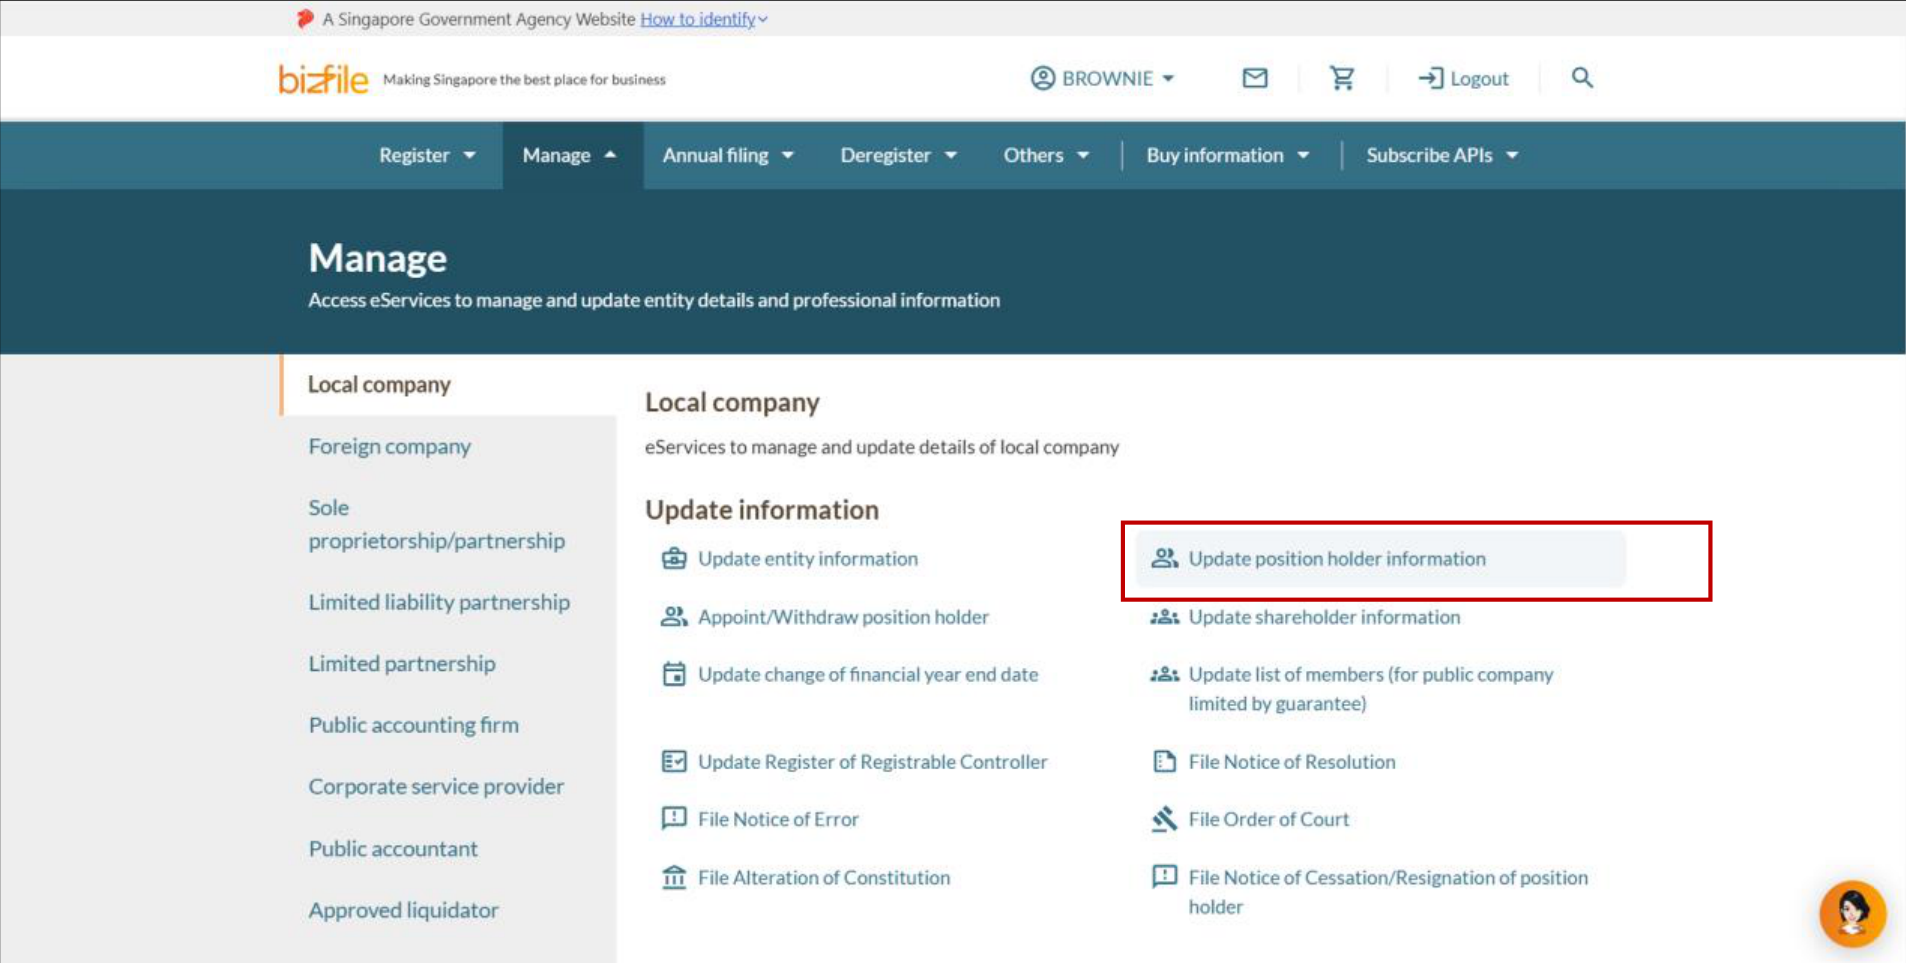Select Public accountant in the sidebar
This screenshot has height=963, width=1906.
[393, 848]
